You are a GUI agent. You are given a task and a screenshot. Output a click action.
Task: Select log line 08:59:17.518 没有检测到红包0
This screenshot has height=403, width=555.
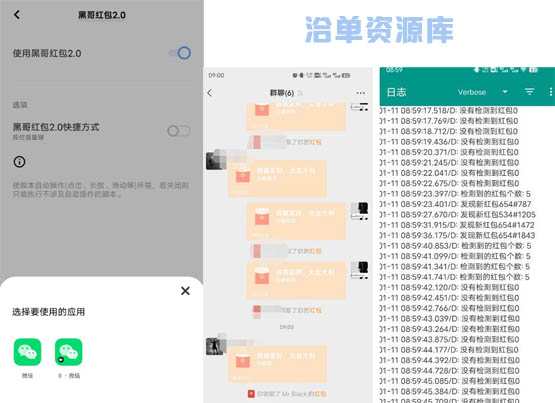[x=449, y=111]
